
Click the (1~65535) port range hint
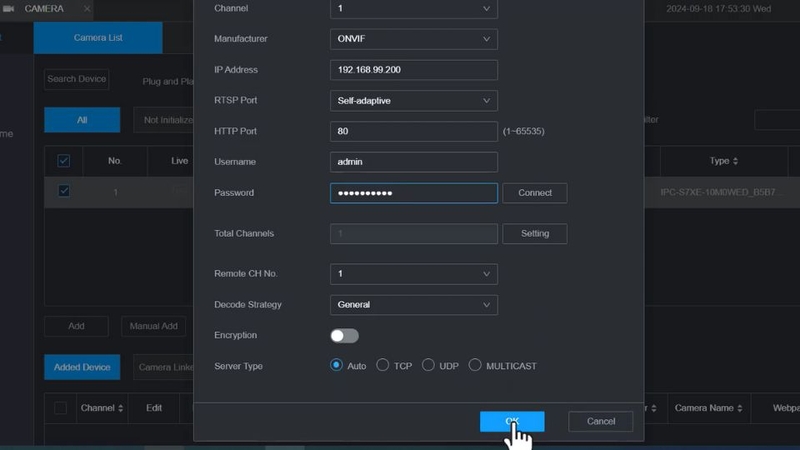523,132
